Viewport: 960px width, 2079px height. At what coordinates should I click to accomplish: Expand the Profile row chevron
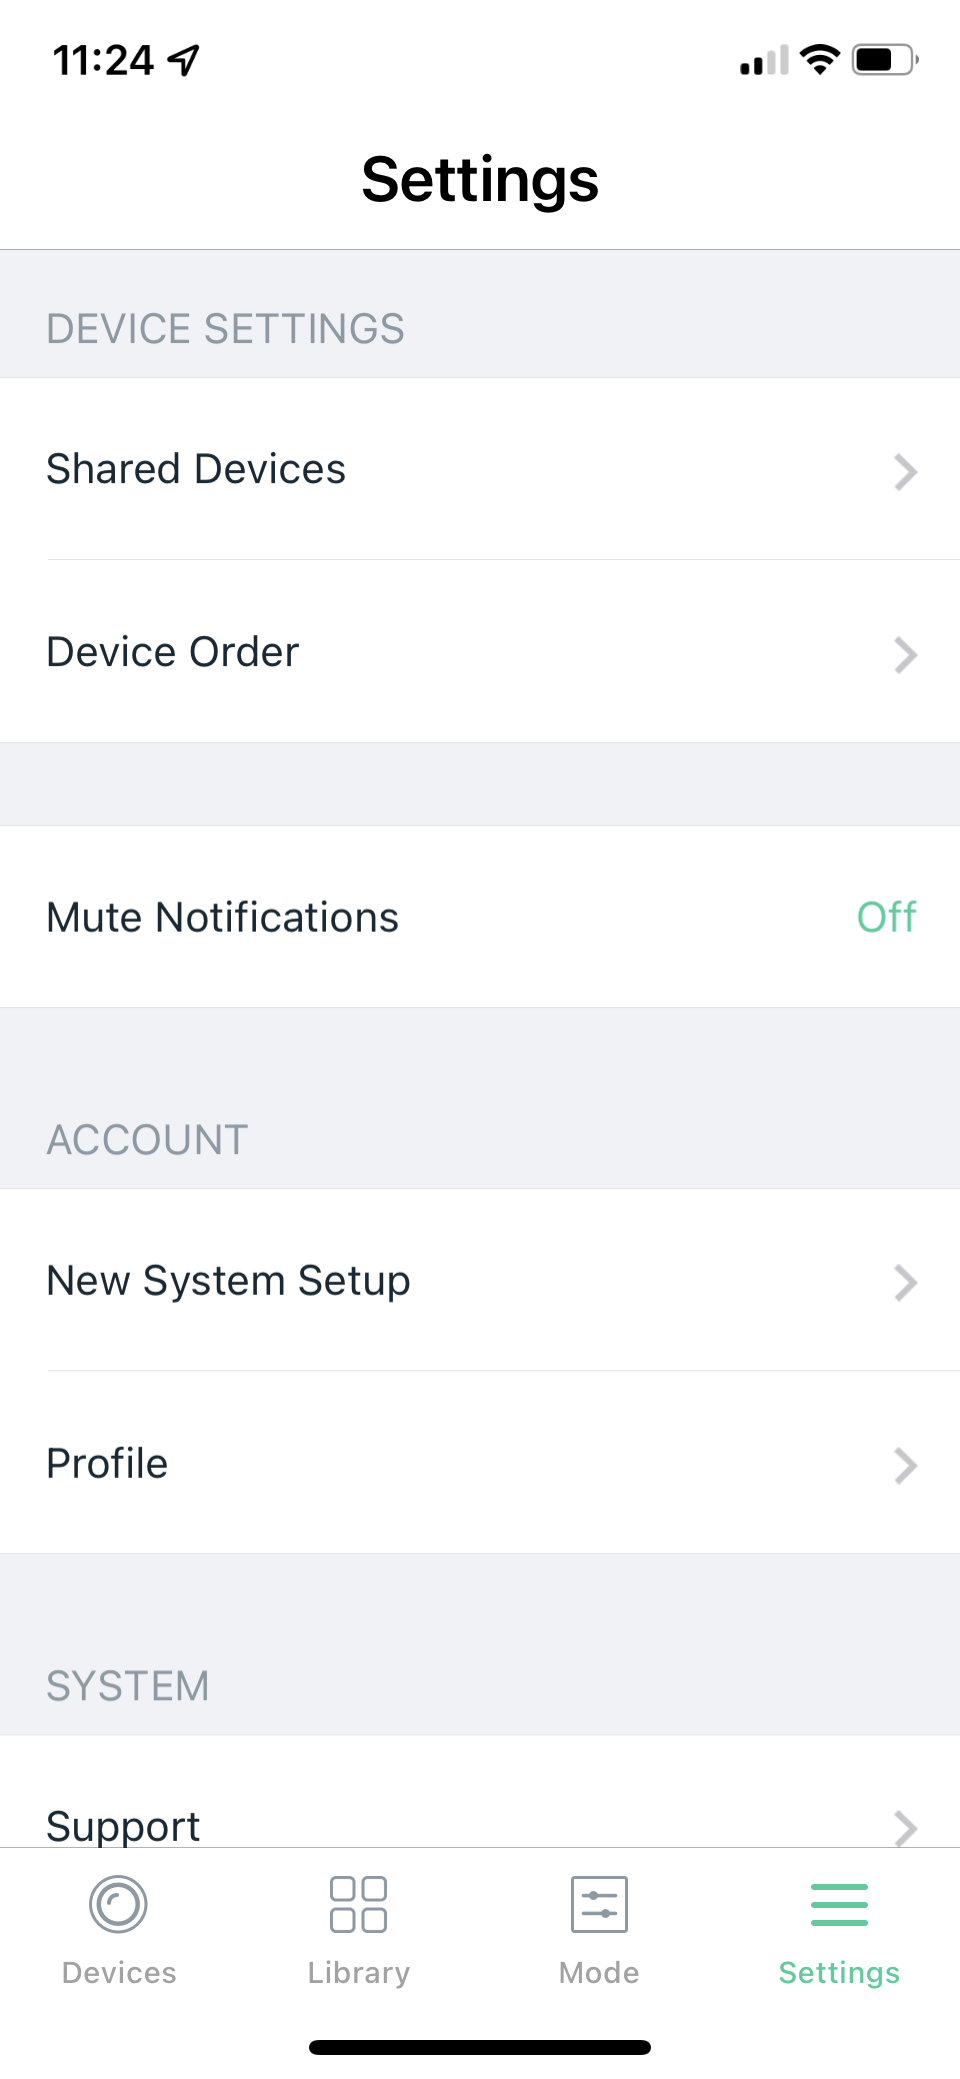pyautogui.click(x=905, y=1465)
